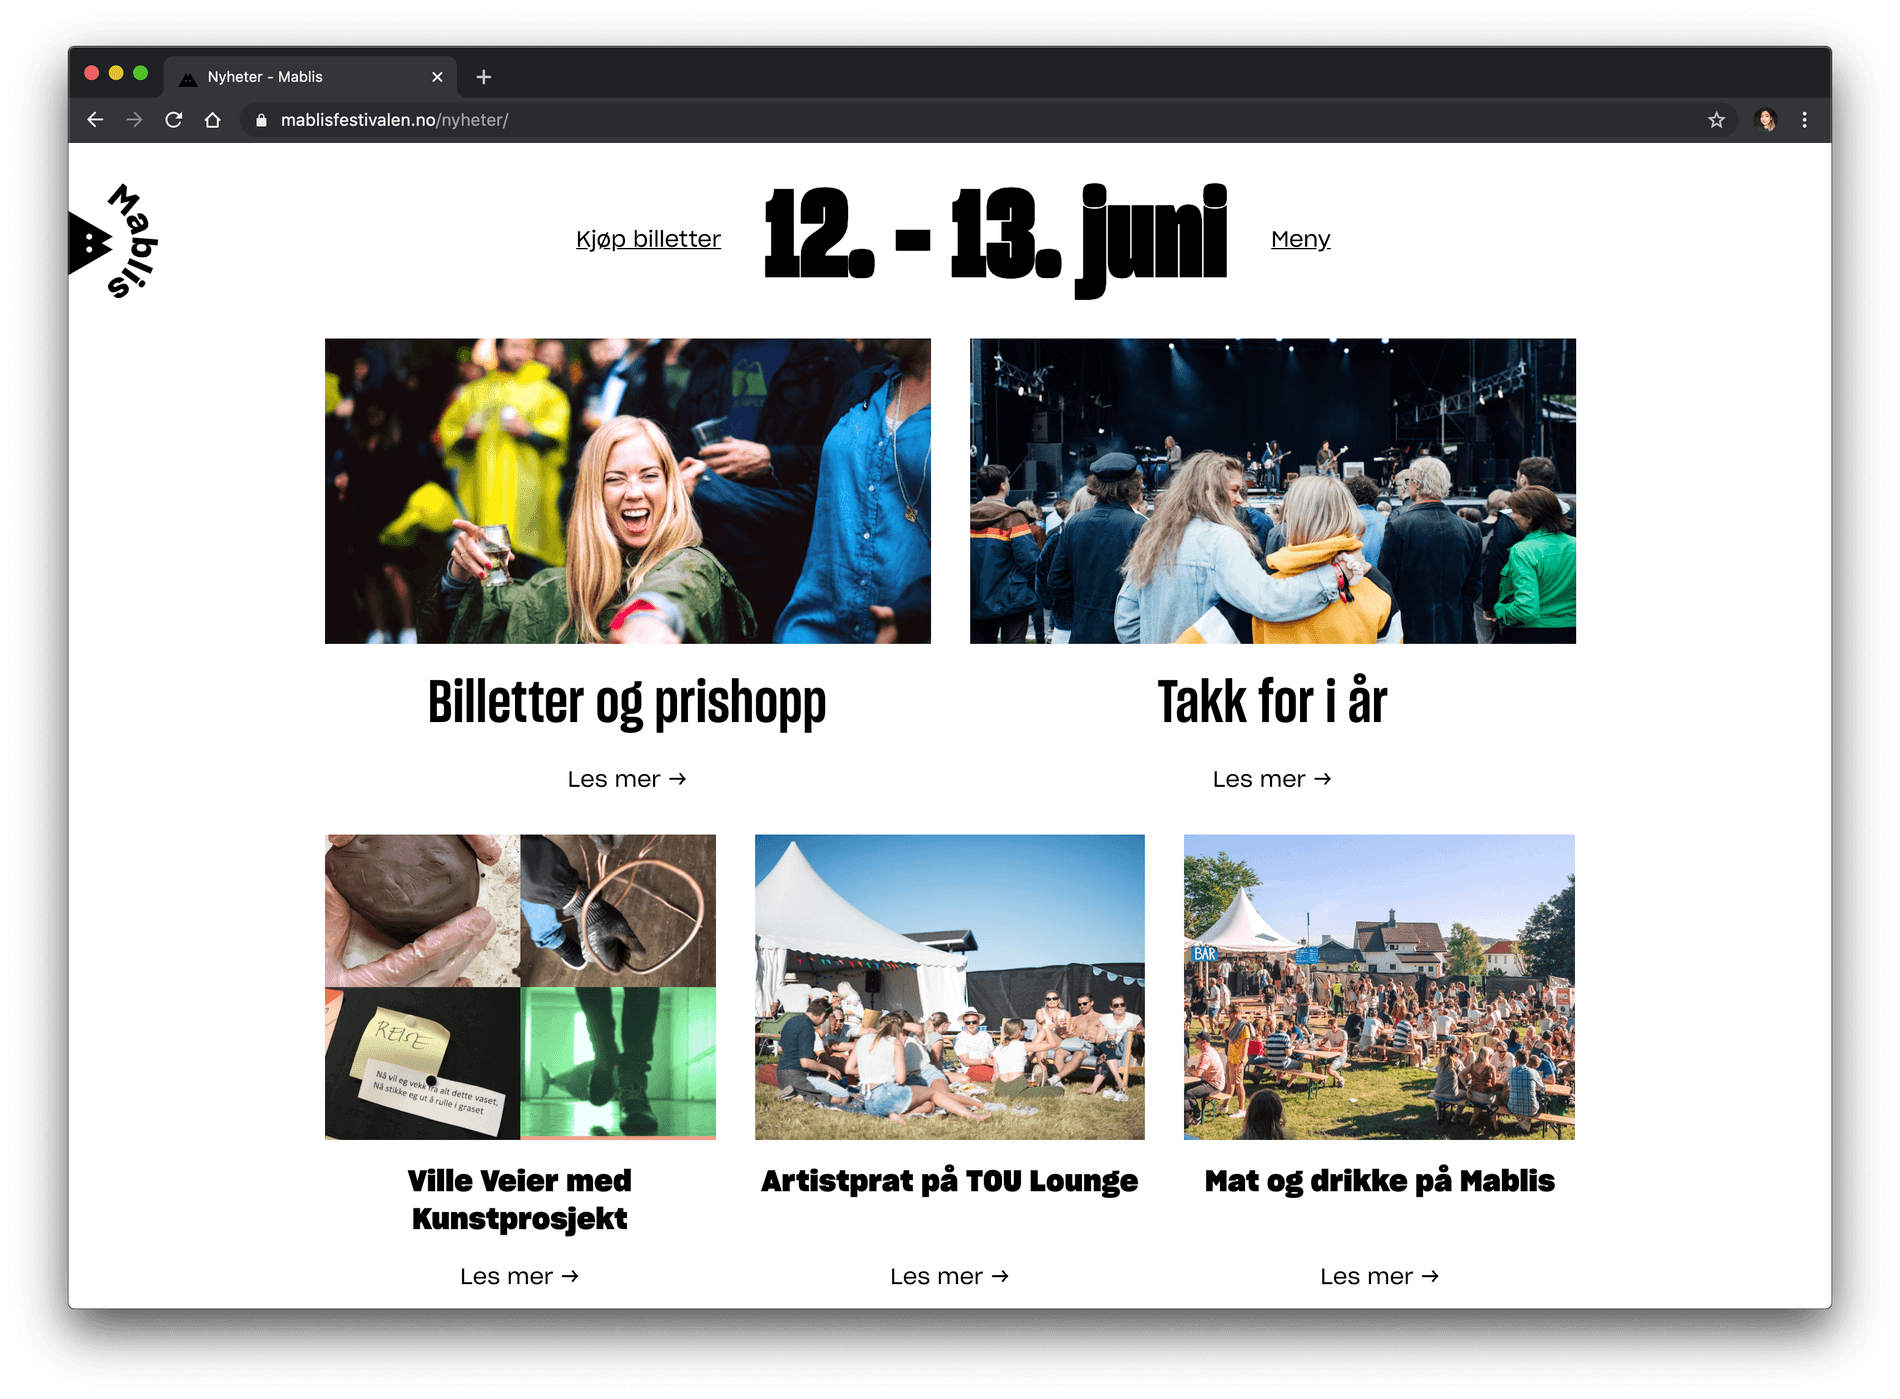This screenshot has height=1399, width=1900.
Task: Click the Takk for i år headline
Action: point(1272,701)
